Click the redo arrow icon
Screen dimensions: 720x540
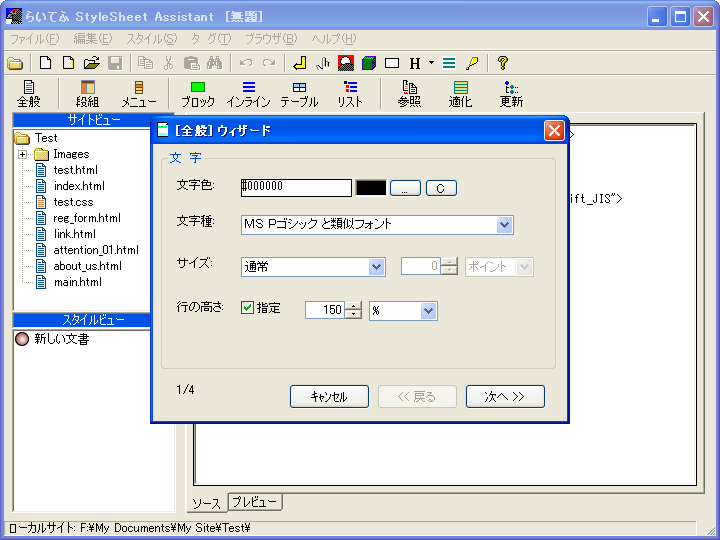(269, 63)
